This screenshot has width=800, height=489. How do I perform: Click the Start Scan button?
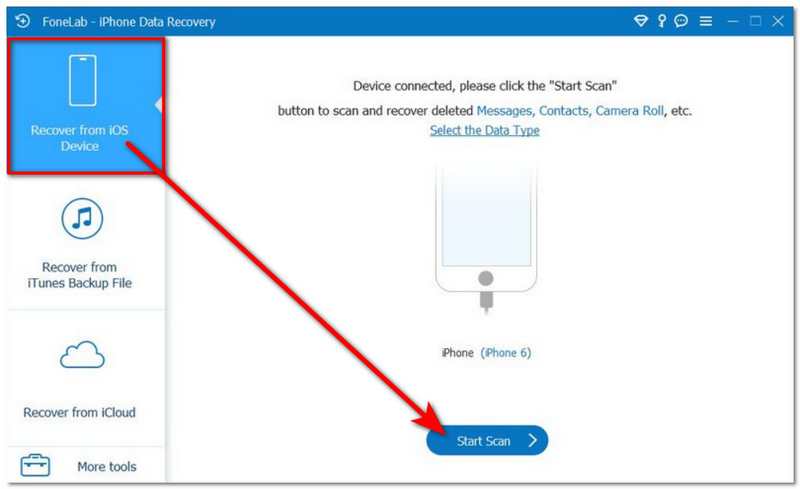click(487, 440)
